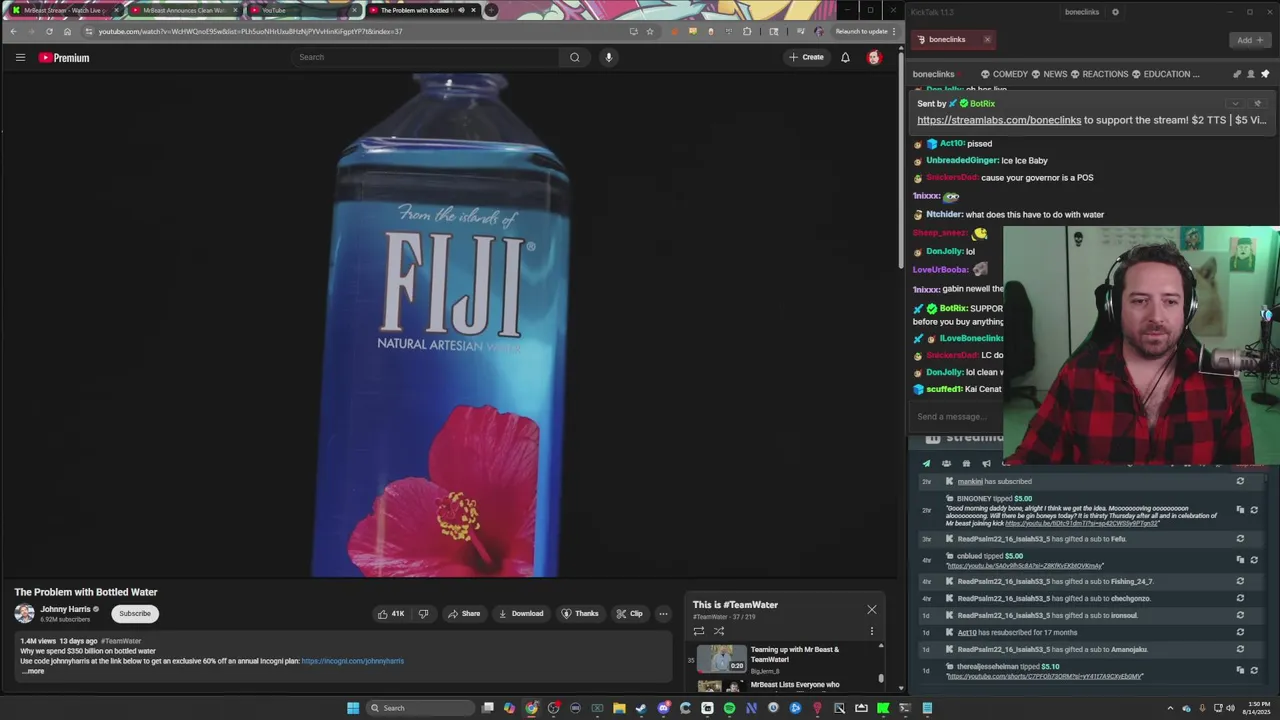Download the video
This screenshot has height=720, width=1280.
[x=521, y=614]
